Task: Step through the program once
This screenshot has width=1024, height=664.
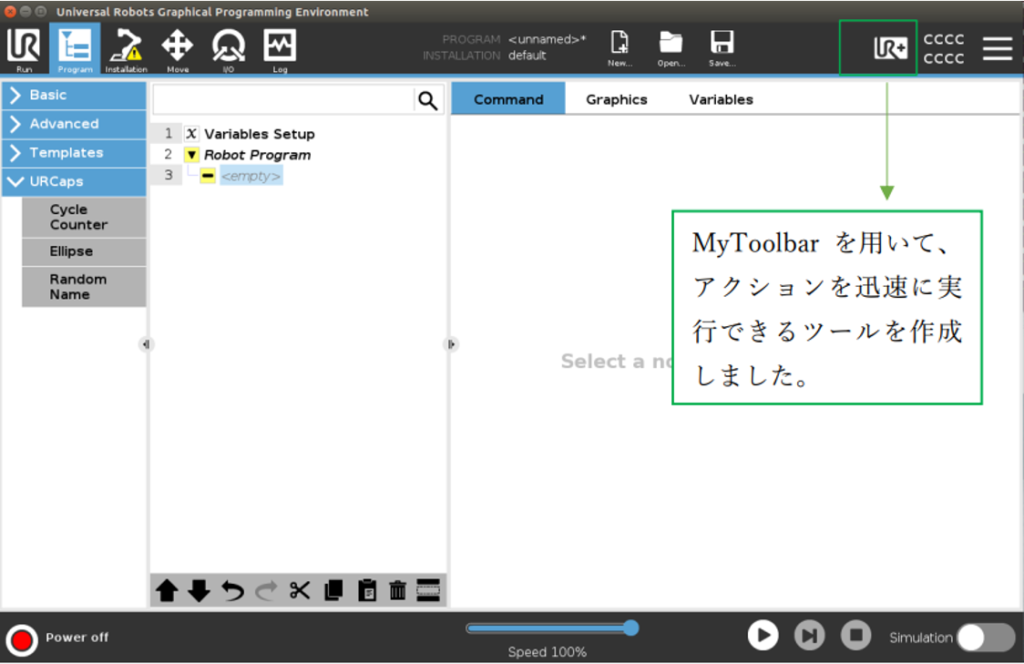Action: 809,635
